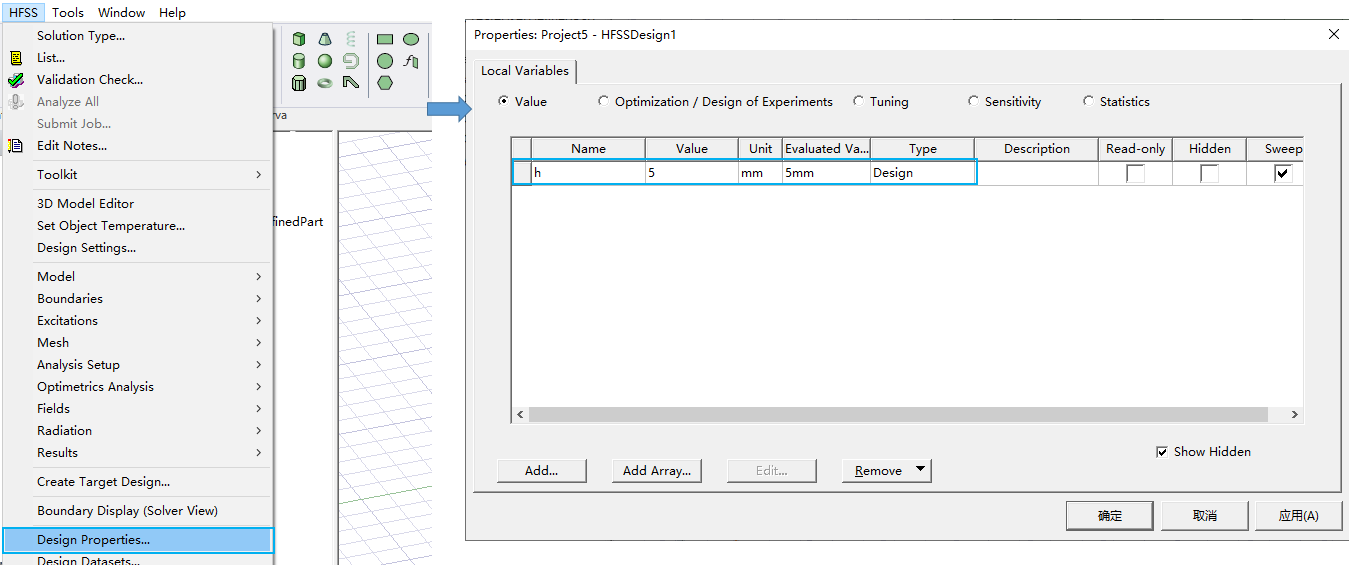Select the Draw Helix tool
This screenshot has height=565, width=1349.
351,39
